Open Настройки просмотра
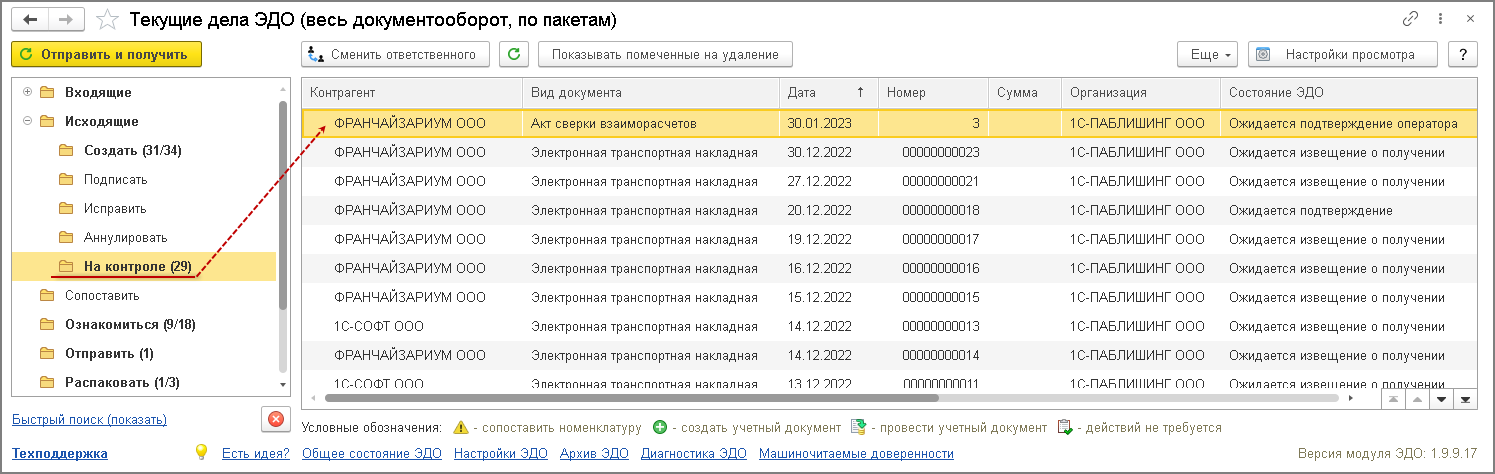 tap(1343, 54)
